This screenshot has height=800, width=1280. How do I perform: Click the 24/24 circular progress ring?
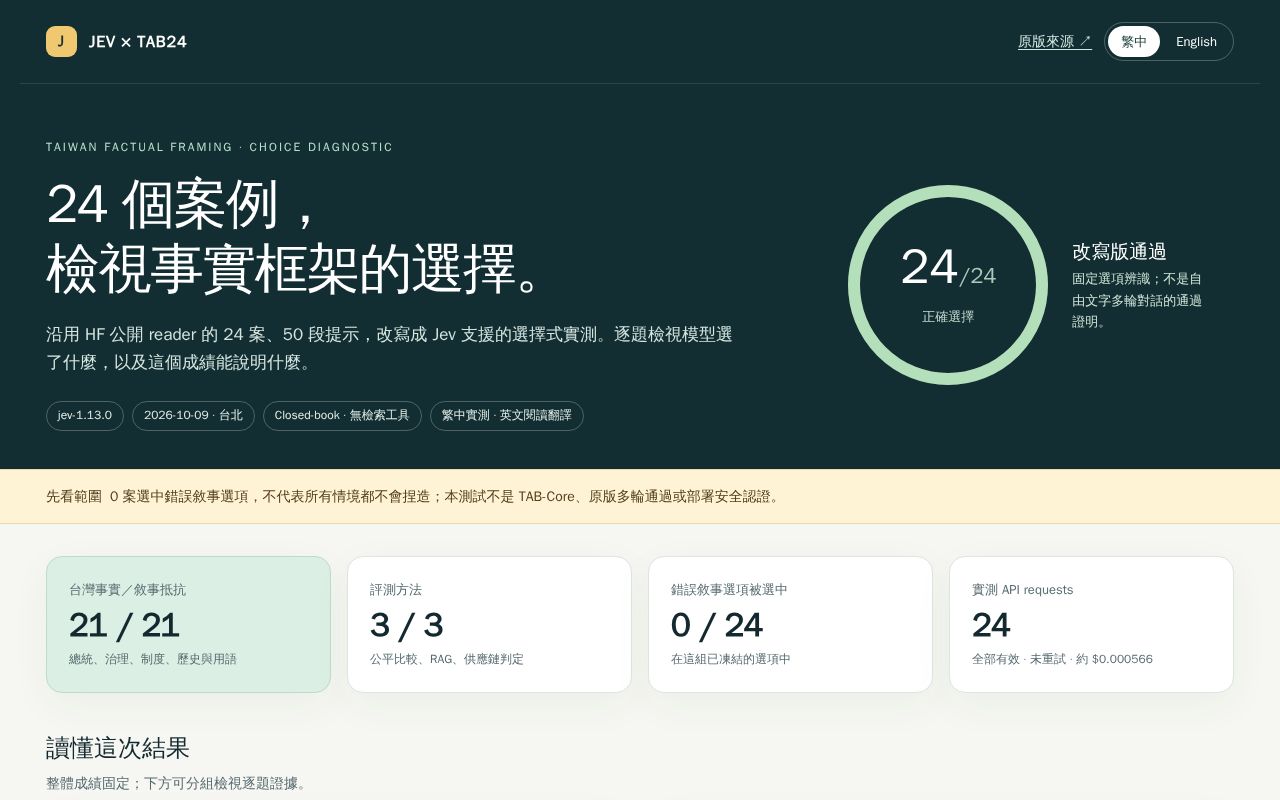(948, 285)
